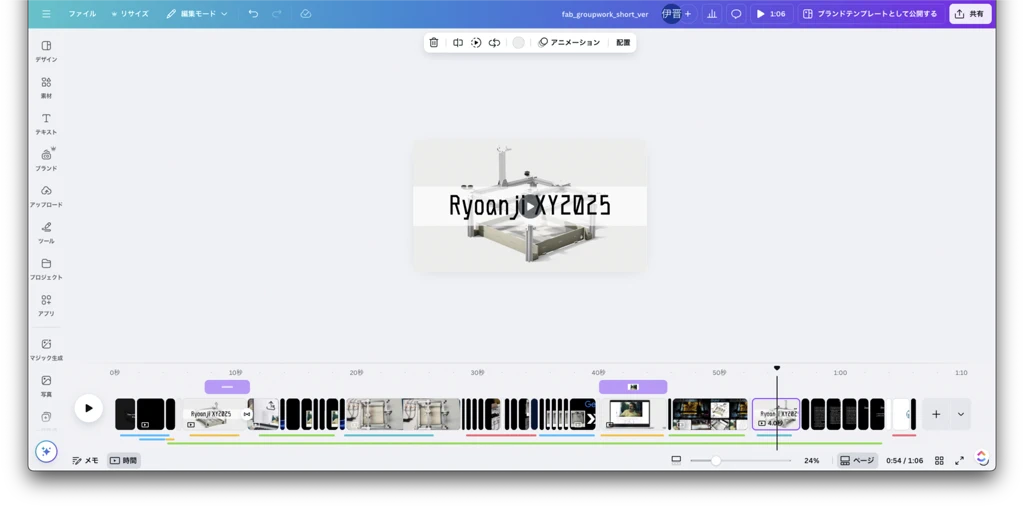Viewport: 1024px width, 508px height.
Task: Open the マジック生成 panel
Action: coord(46,350)
